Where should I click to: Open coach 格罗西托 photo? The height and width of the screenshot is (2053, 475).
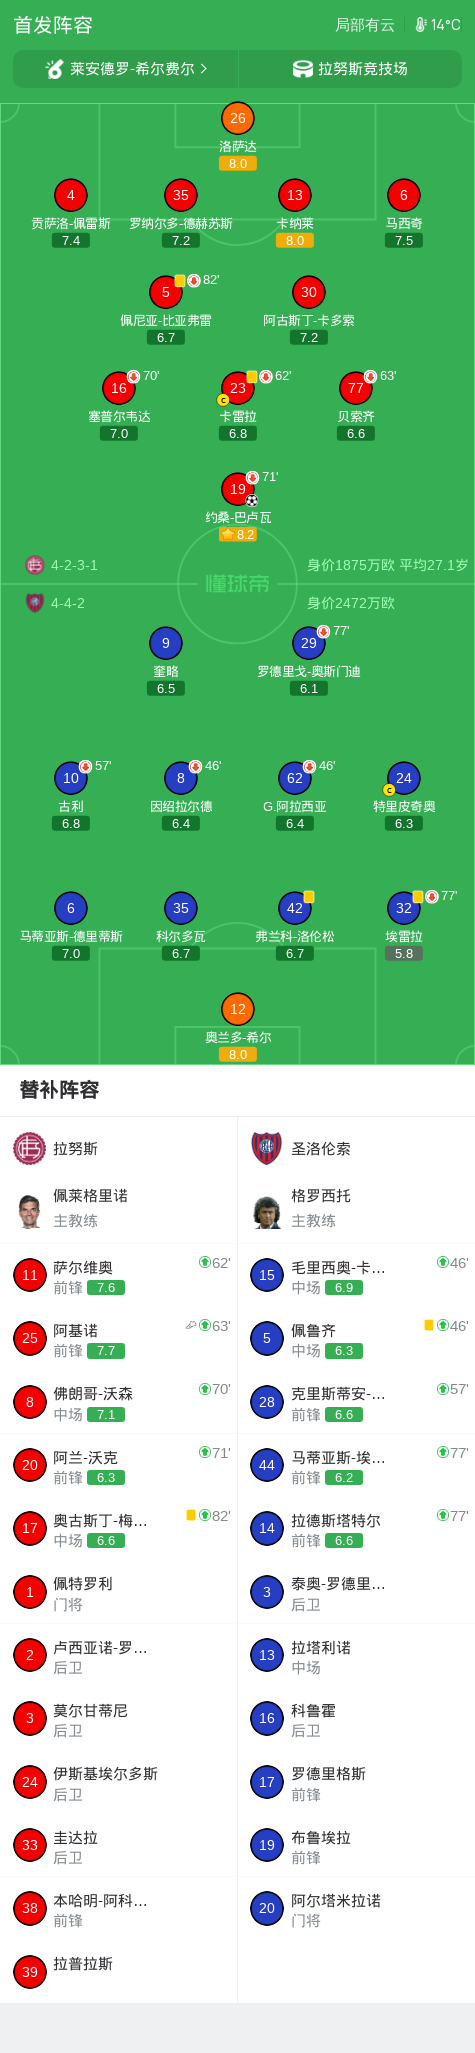pos(267,1211)
